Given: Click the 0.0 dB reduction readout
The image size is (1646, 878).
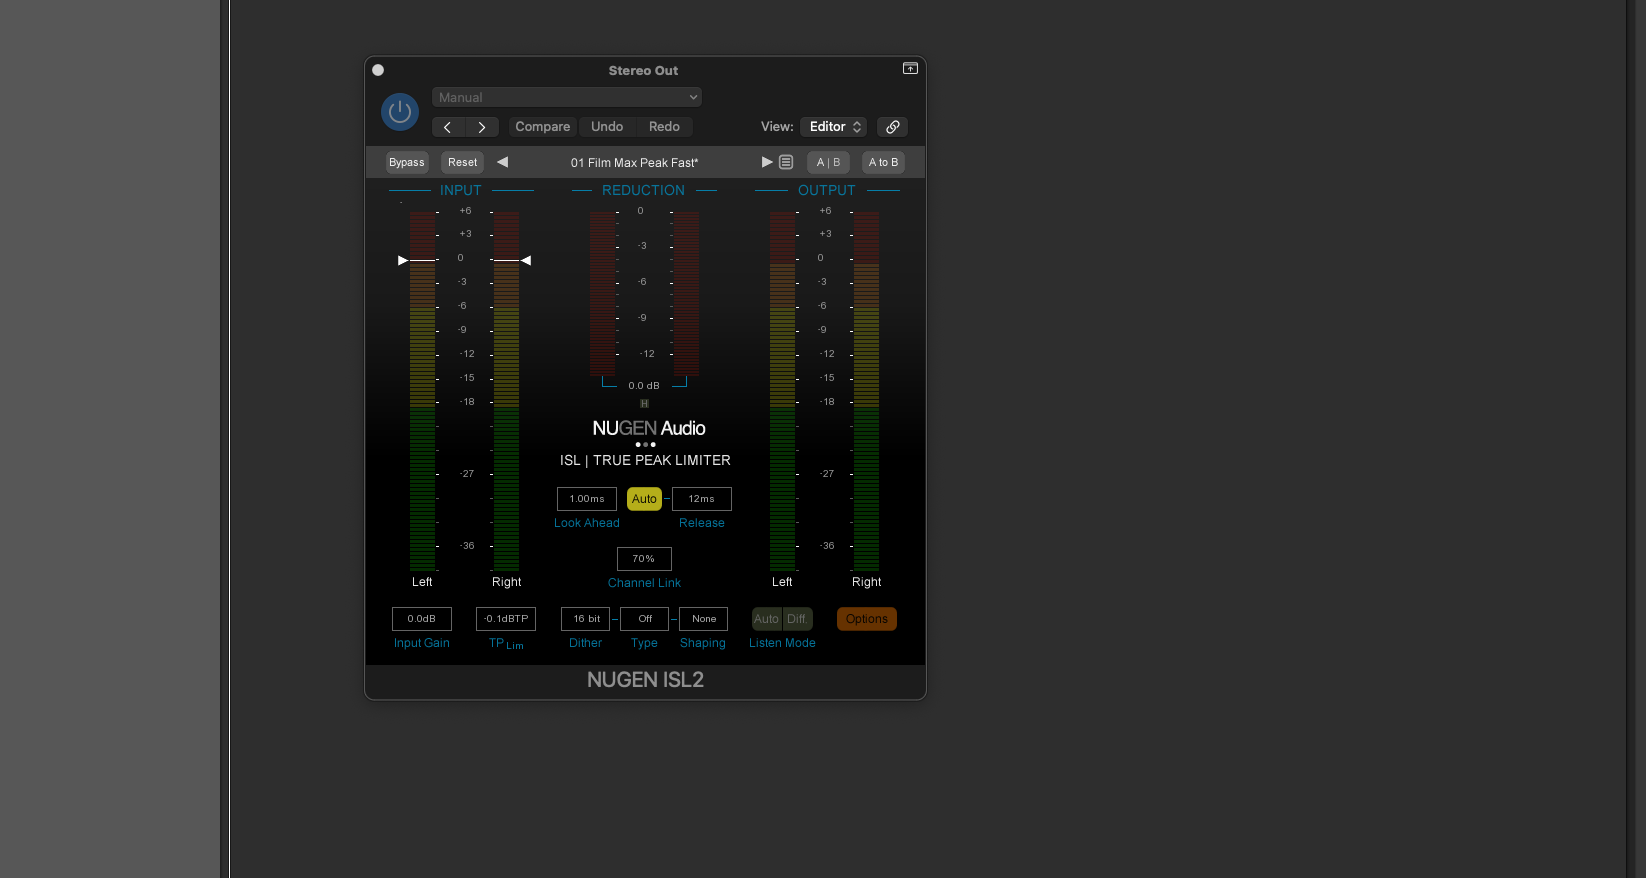Looking at the screenshot, I should 644,386.
